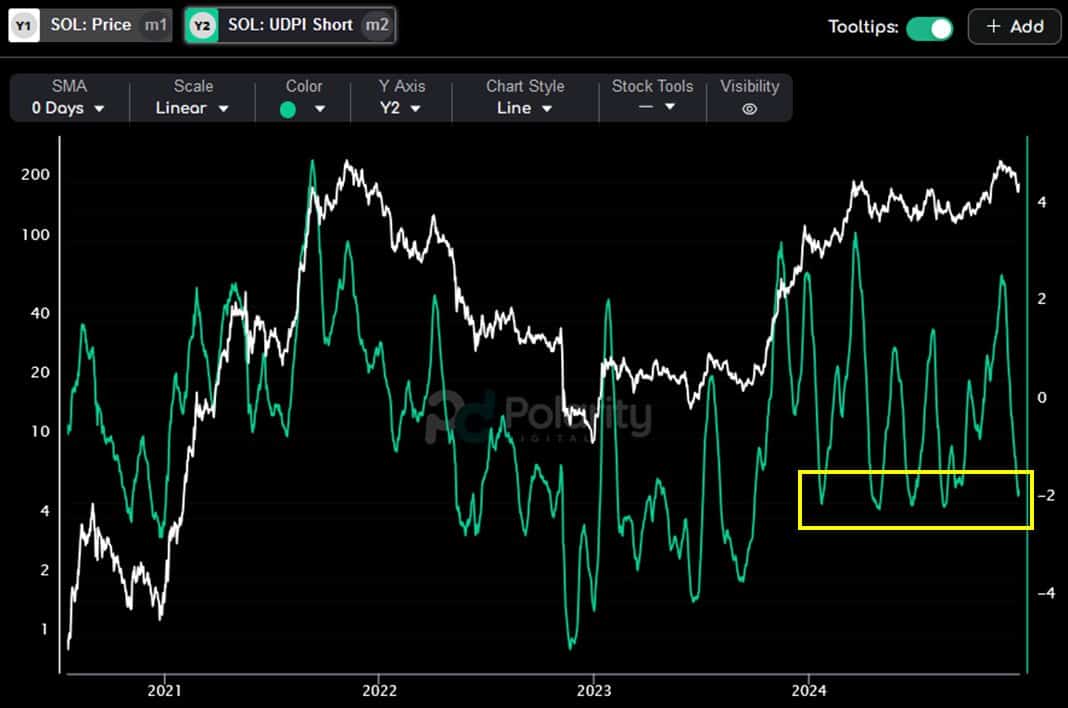This screenshot has height=708, width=1068.
Task: Click the Polarity watermark logo
Action: pos(538,416)
